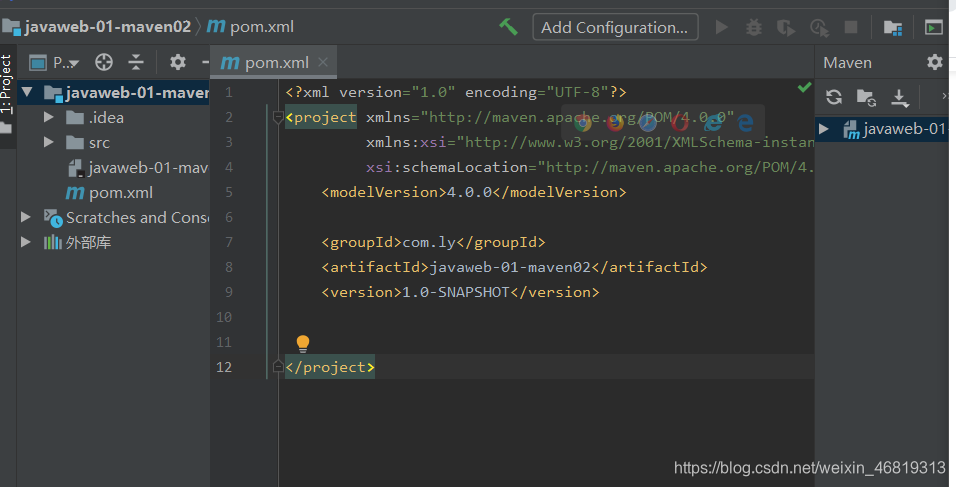Open Project panel settings gear
The image size is (956, 487).
pyautogui.click(x=177, y=62)
